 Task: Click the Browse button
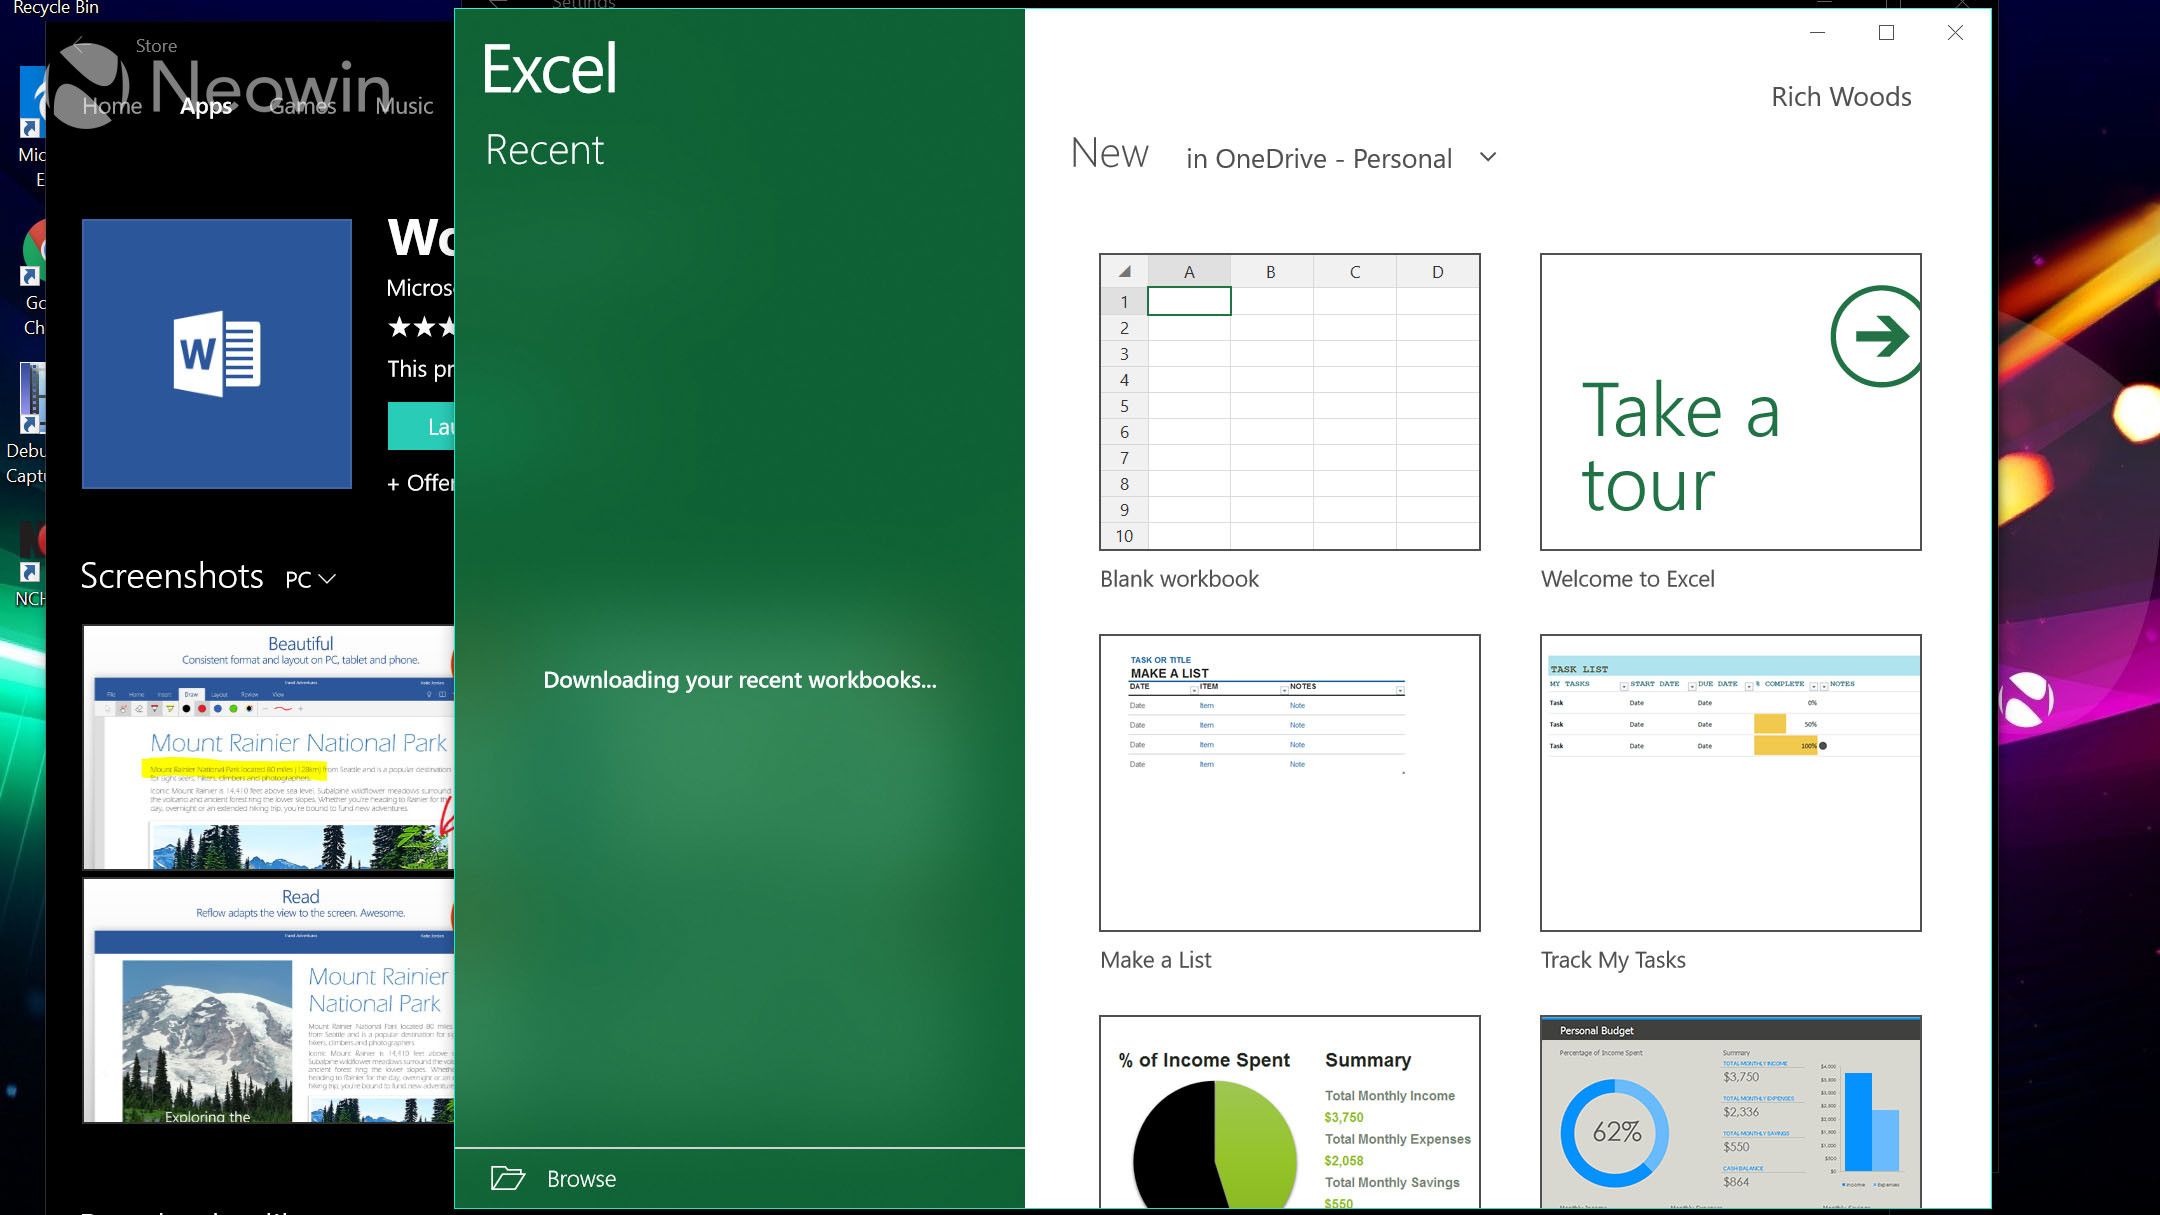(581, 1179)
